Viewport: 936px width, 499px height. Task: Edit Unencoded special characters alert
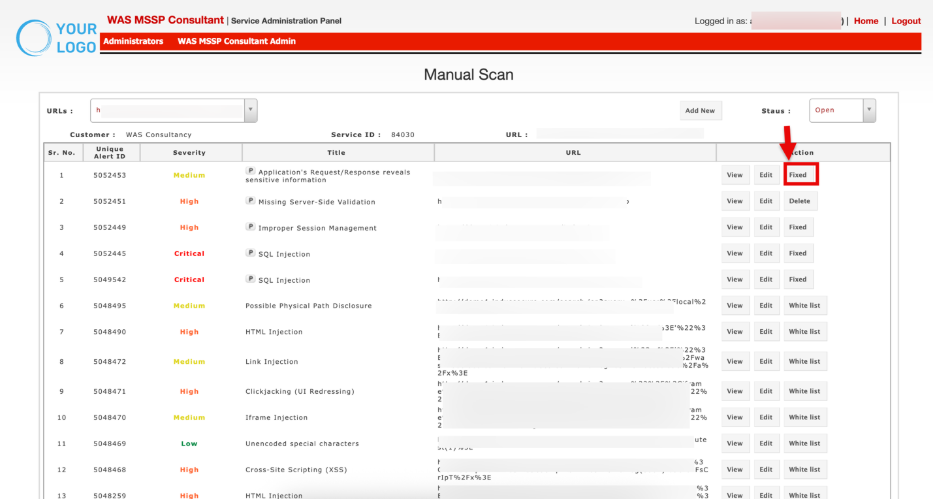[x=766, y=443]
